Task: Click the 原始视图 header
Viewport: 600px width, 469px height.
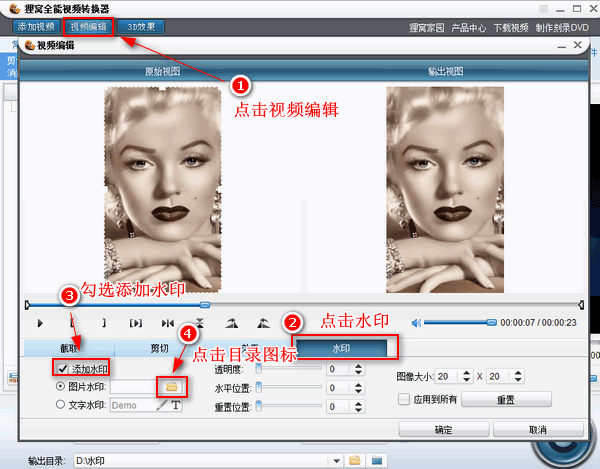Action: tap(163, 71)
